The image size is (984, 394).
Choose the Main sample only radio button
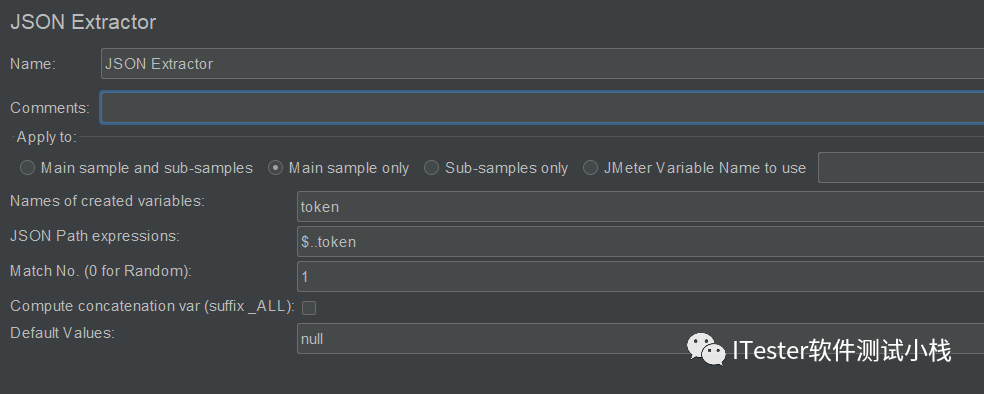click(275, 168)
